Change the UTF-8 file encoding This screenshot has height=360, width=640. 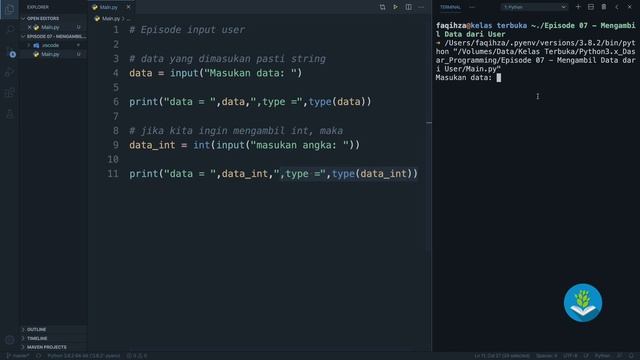pyautogui.click(x=570, y=356)
